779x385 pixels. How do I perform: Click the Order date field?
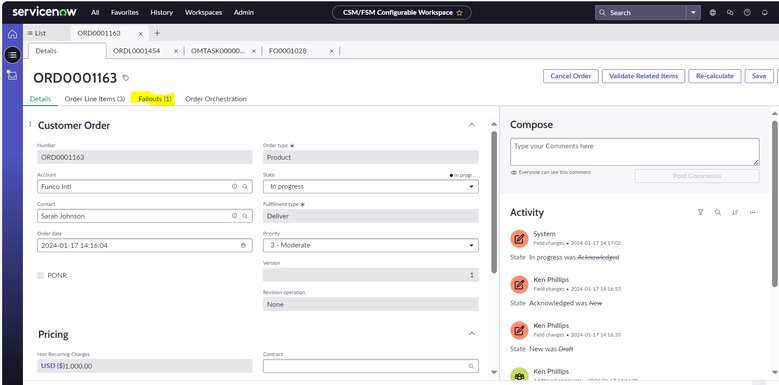point(145,245)
